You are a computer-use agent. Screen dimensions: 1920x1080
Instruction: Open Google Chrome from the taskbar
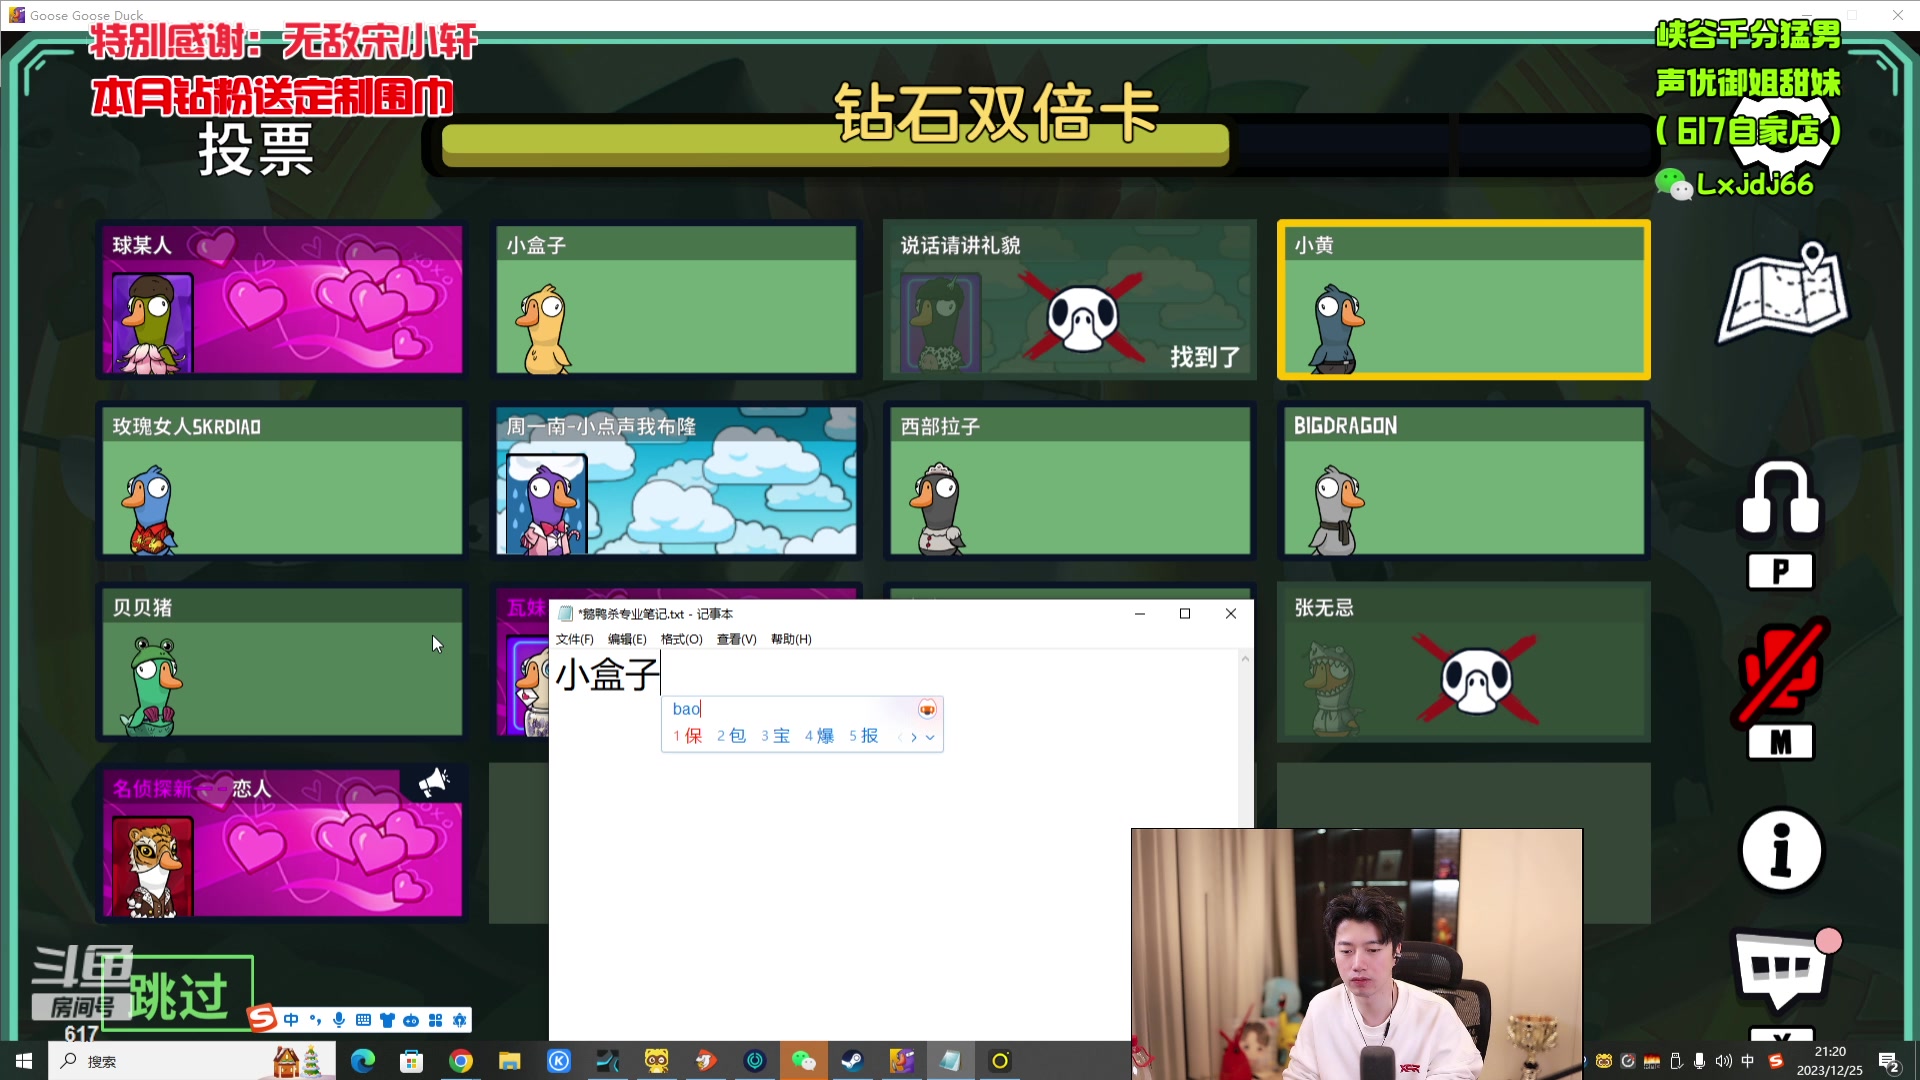pos(460,1061)
